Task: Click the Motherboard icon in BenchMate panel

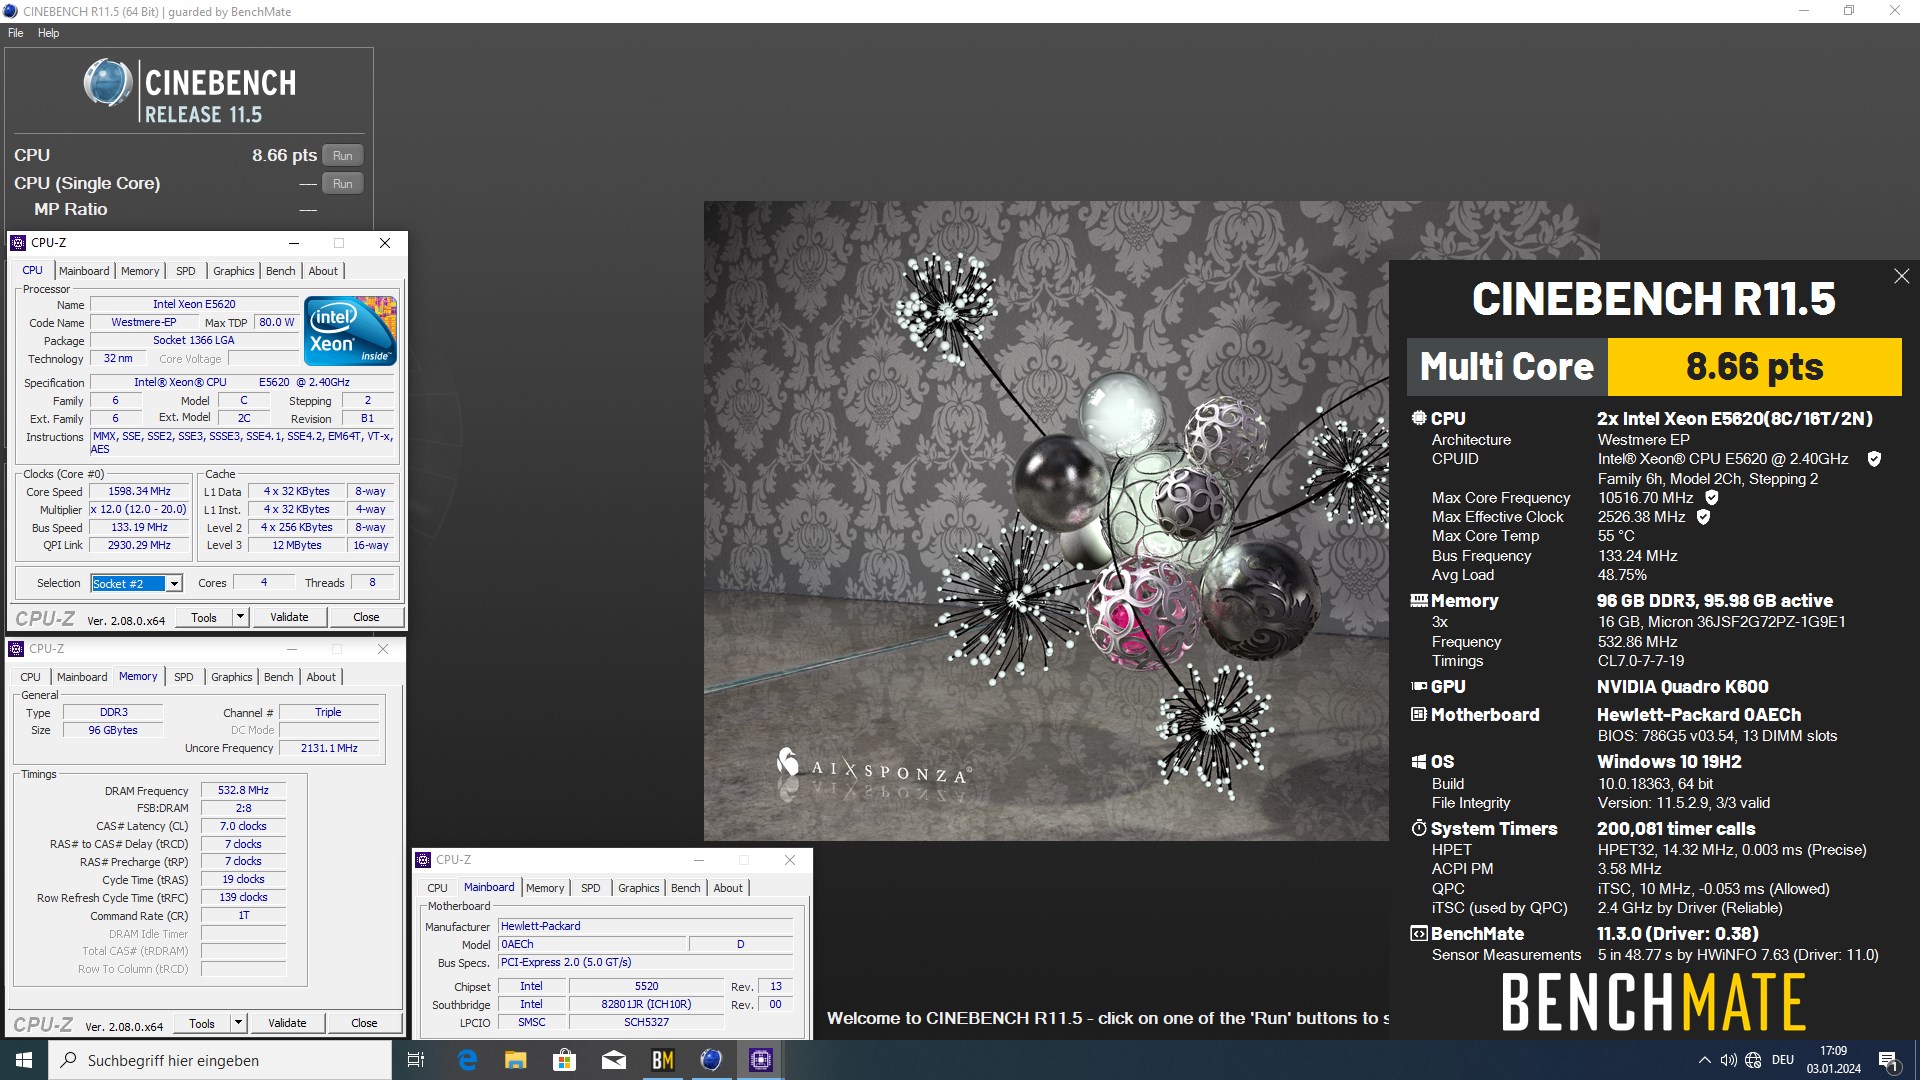Action: tap(1418, 714)
